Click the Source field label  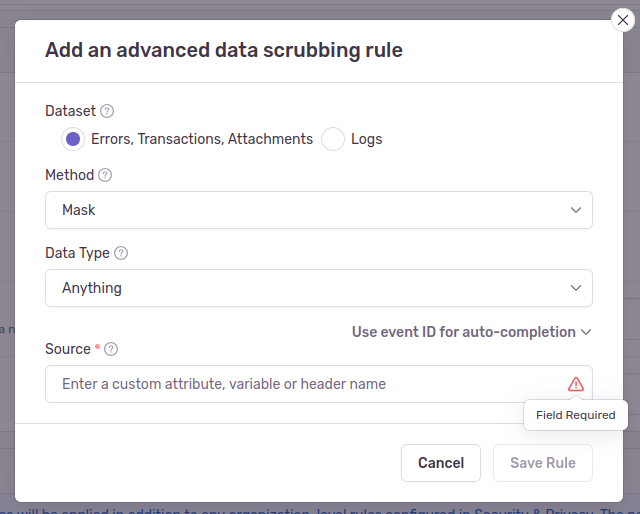coord(68,349)
